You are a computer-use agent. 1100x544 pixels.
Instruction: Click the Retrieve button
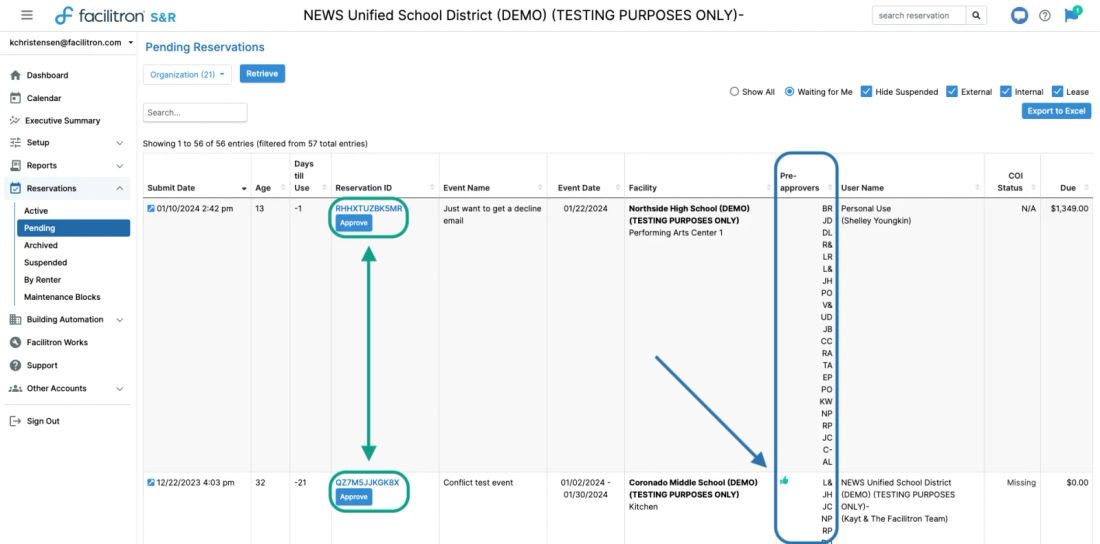[x=262, y=74]
